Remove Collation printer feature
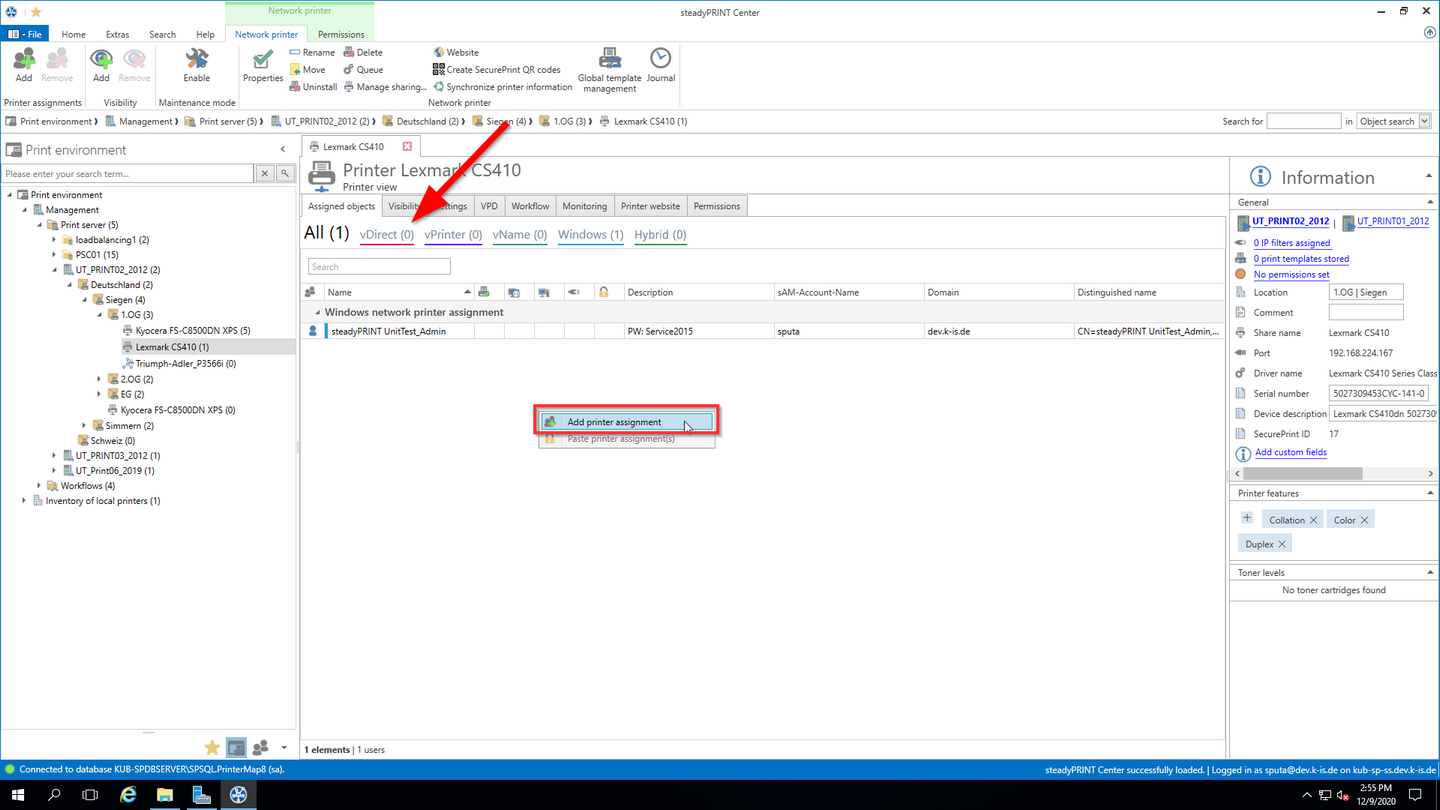This screenshot has width=1440, height=810. click(x=1314, y=520)
